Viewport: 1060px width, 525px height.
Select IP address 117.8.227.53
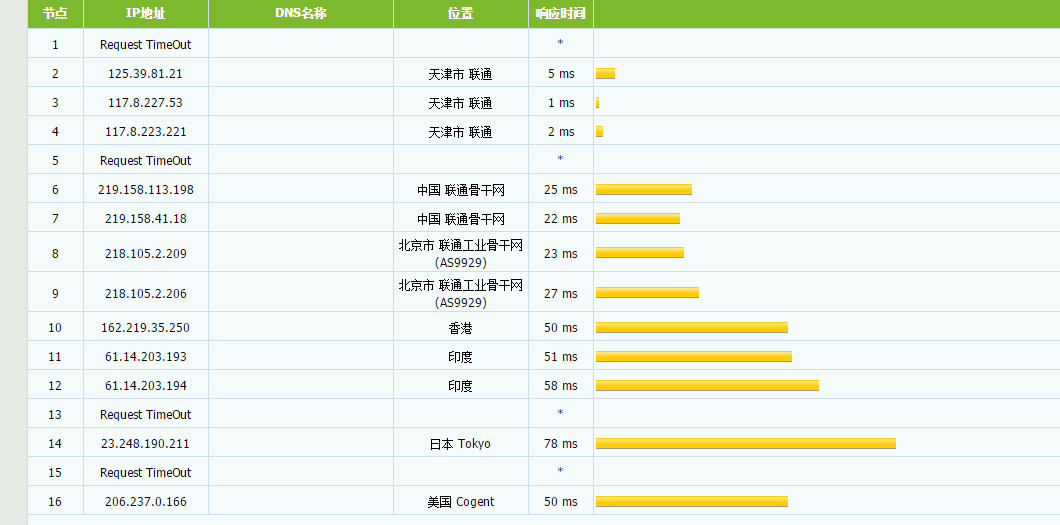pyautogui.click(x=145, y=103)
